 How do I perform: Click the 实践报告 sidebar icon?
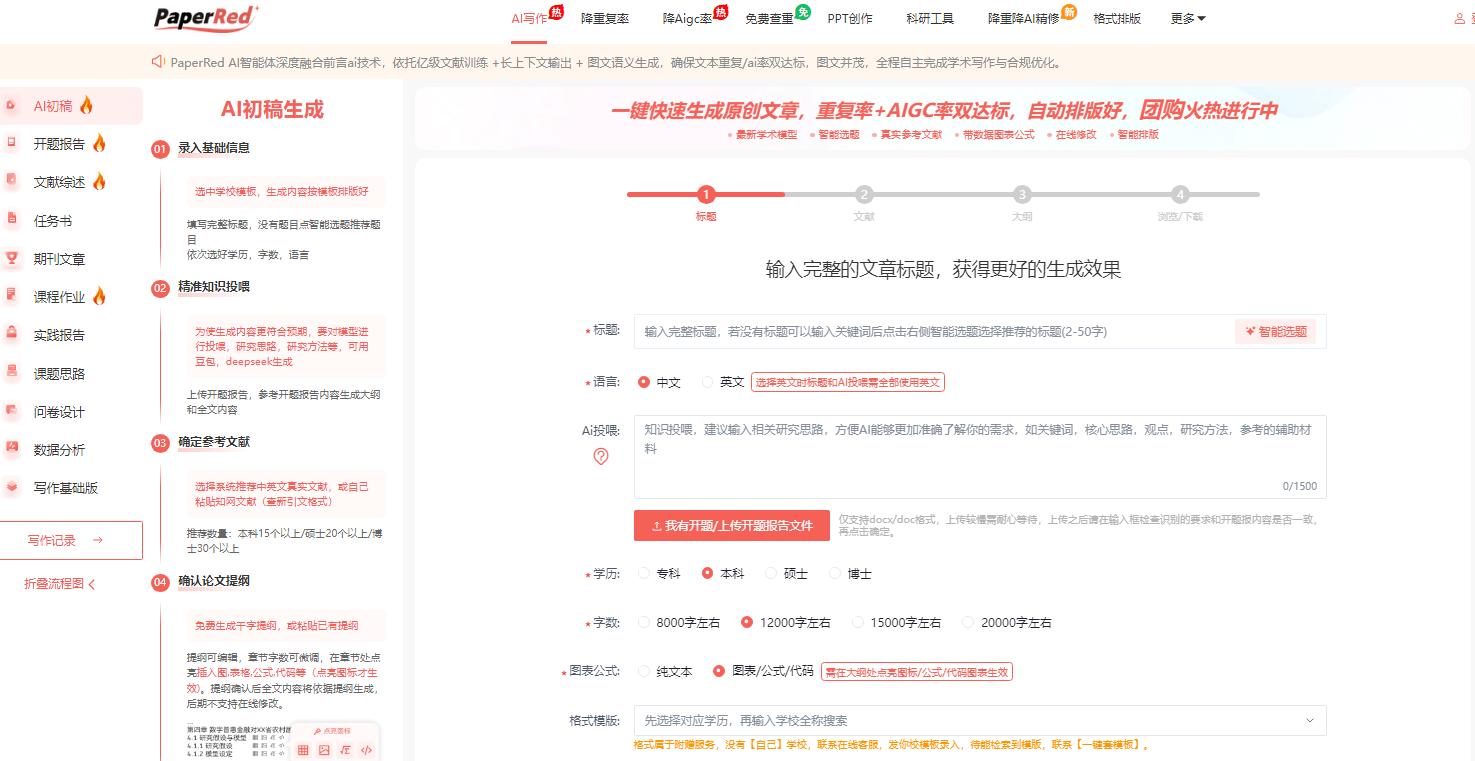tap(12, 334)
